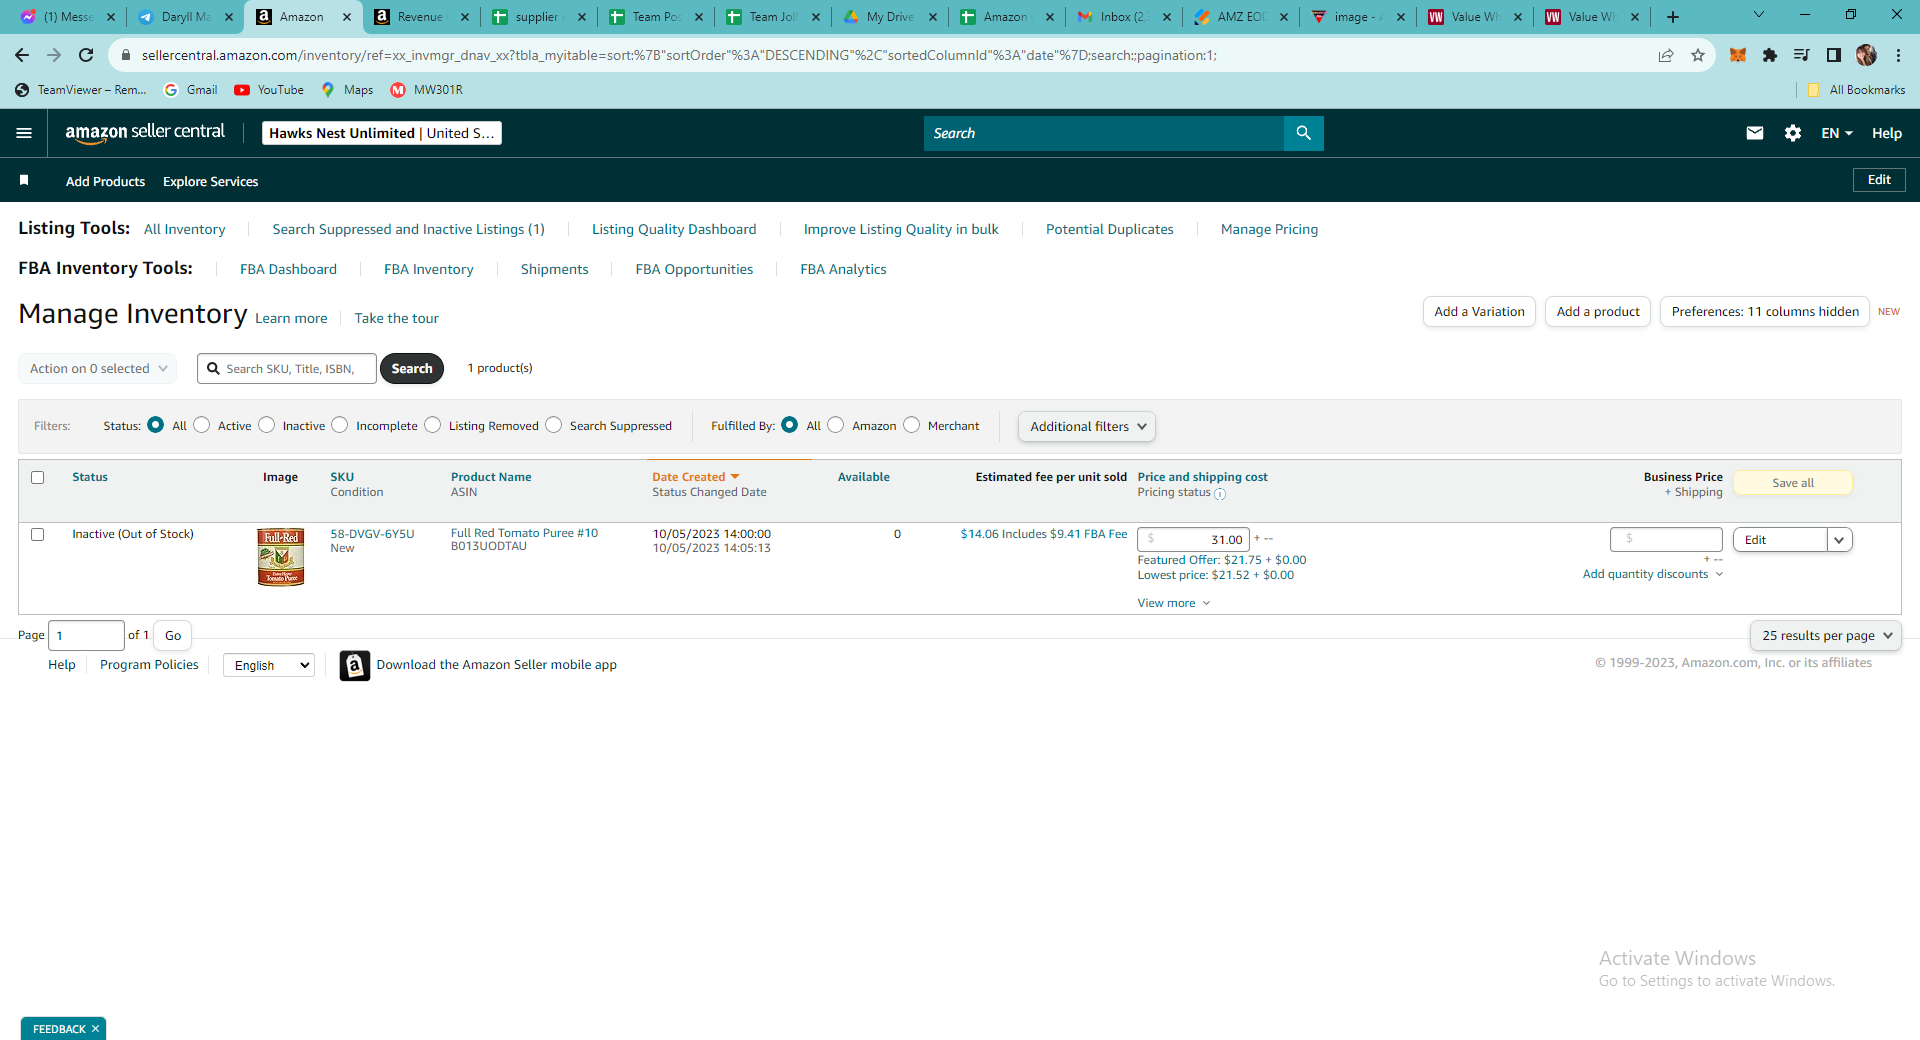Click the amazon seller central logo
The image size is (1920, 1040).
(x=145, y=132)
